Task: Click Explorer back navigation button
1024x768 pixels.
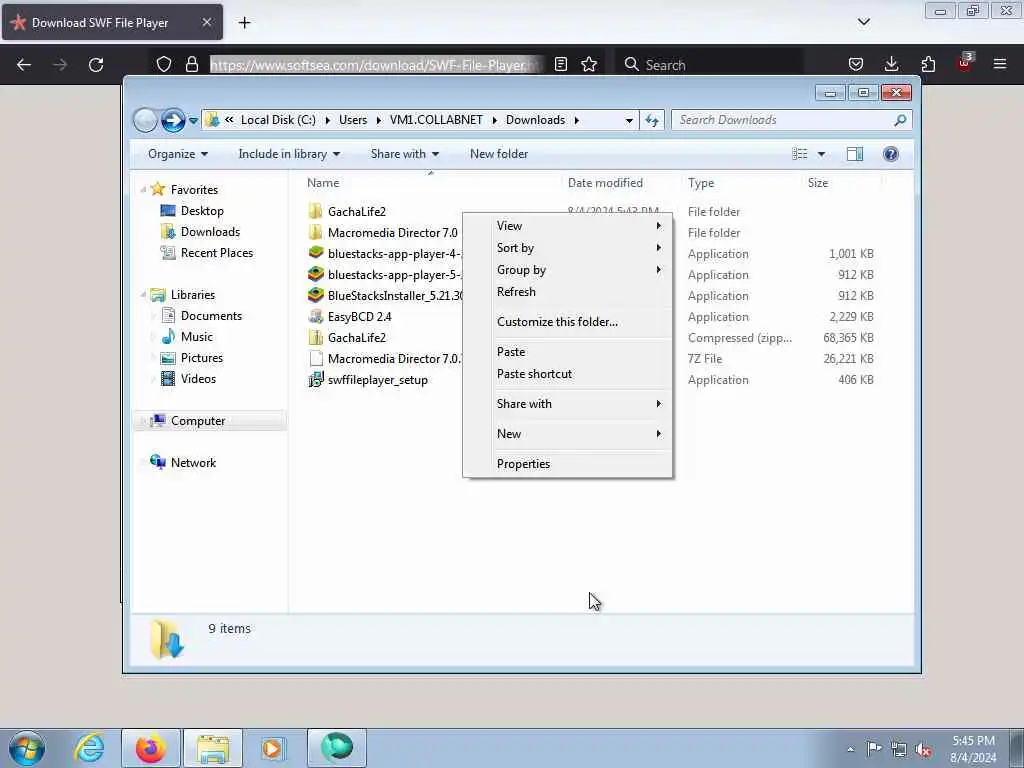Action: click(145, 120)
